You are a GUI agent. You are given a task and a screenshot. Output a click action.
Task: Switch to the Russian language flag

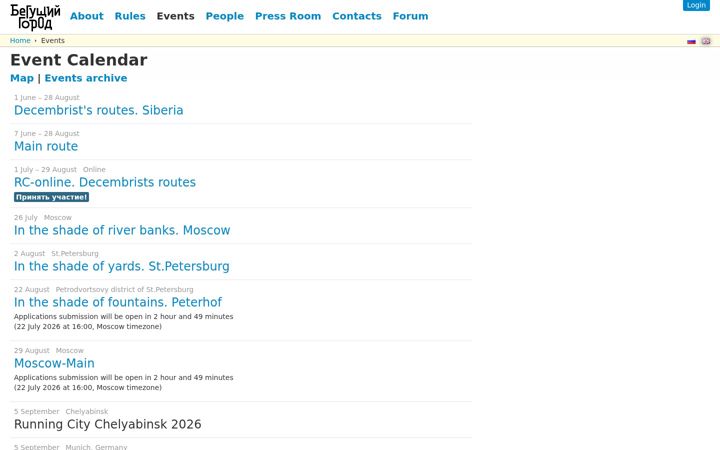coord(691,41)
